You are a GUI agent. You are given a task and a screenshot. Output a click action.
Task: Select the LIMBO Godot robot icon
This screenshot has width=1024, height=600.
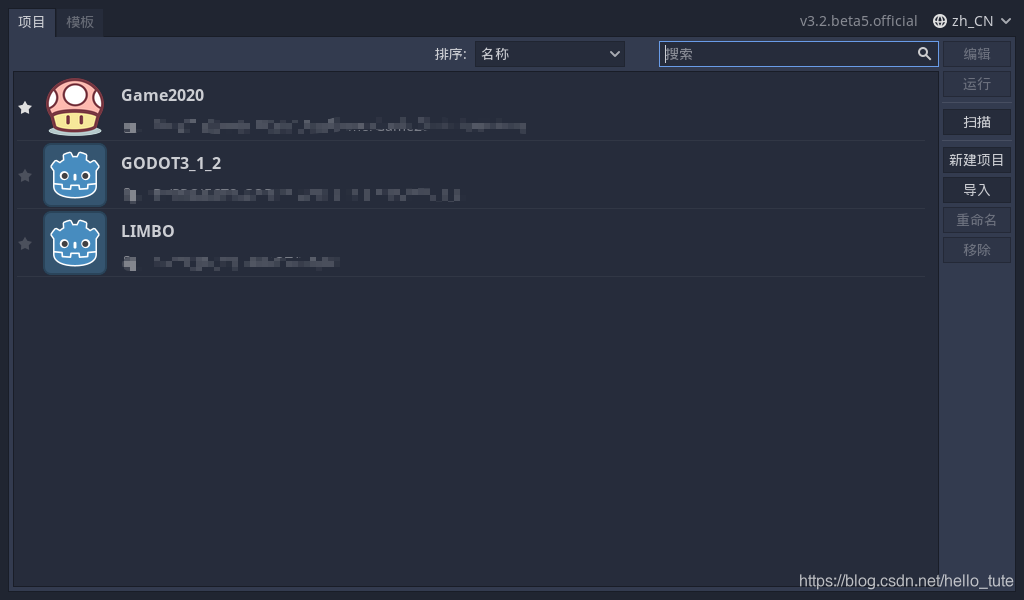(75, 243)
